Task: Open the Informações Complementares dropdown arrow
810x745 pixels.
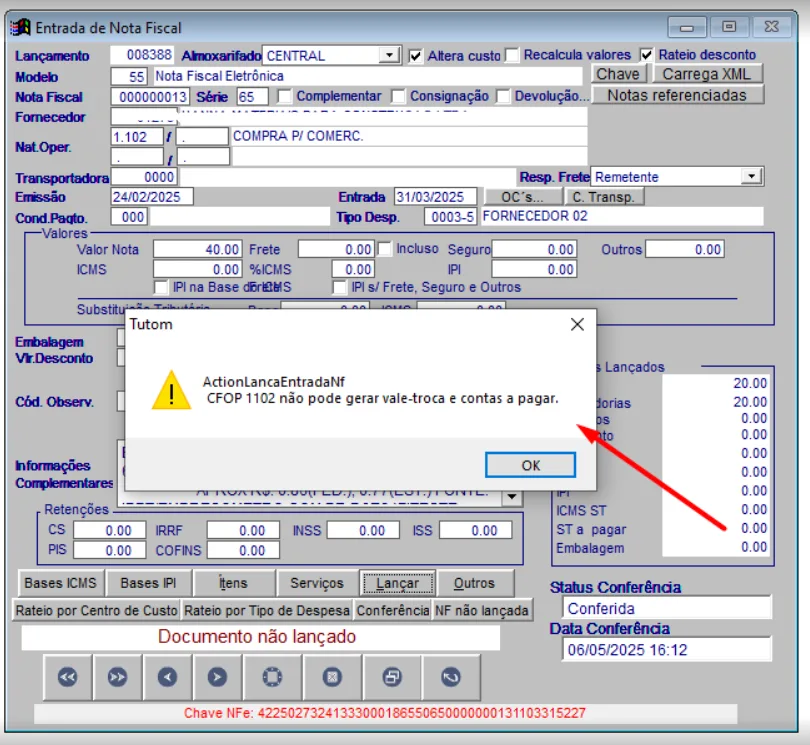Action: (512, 497)
